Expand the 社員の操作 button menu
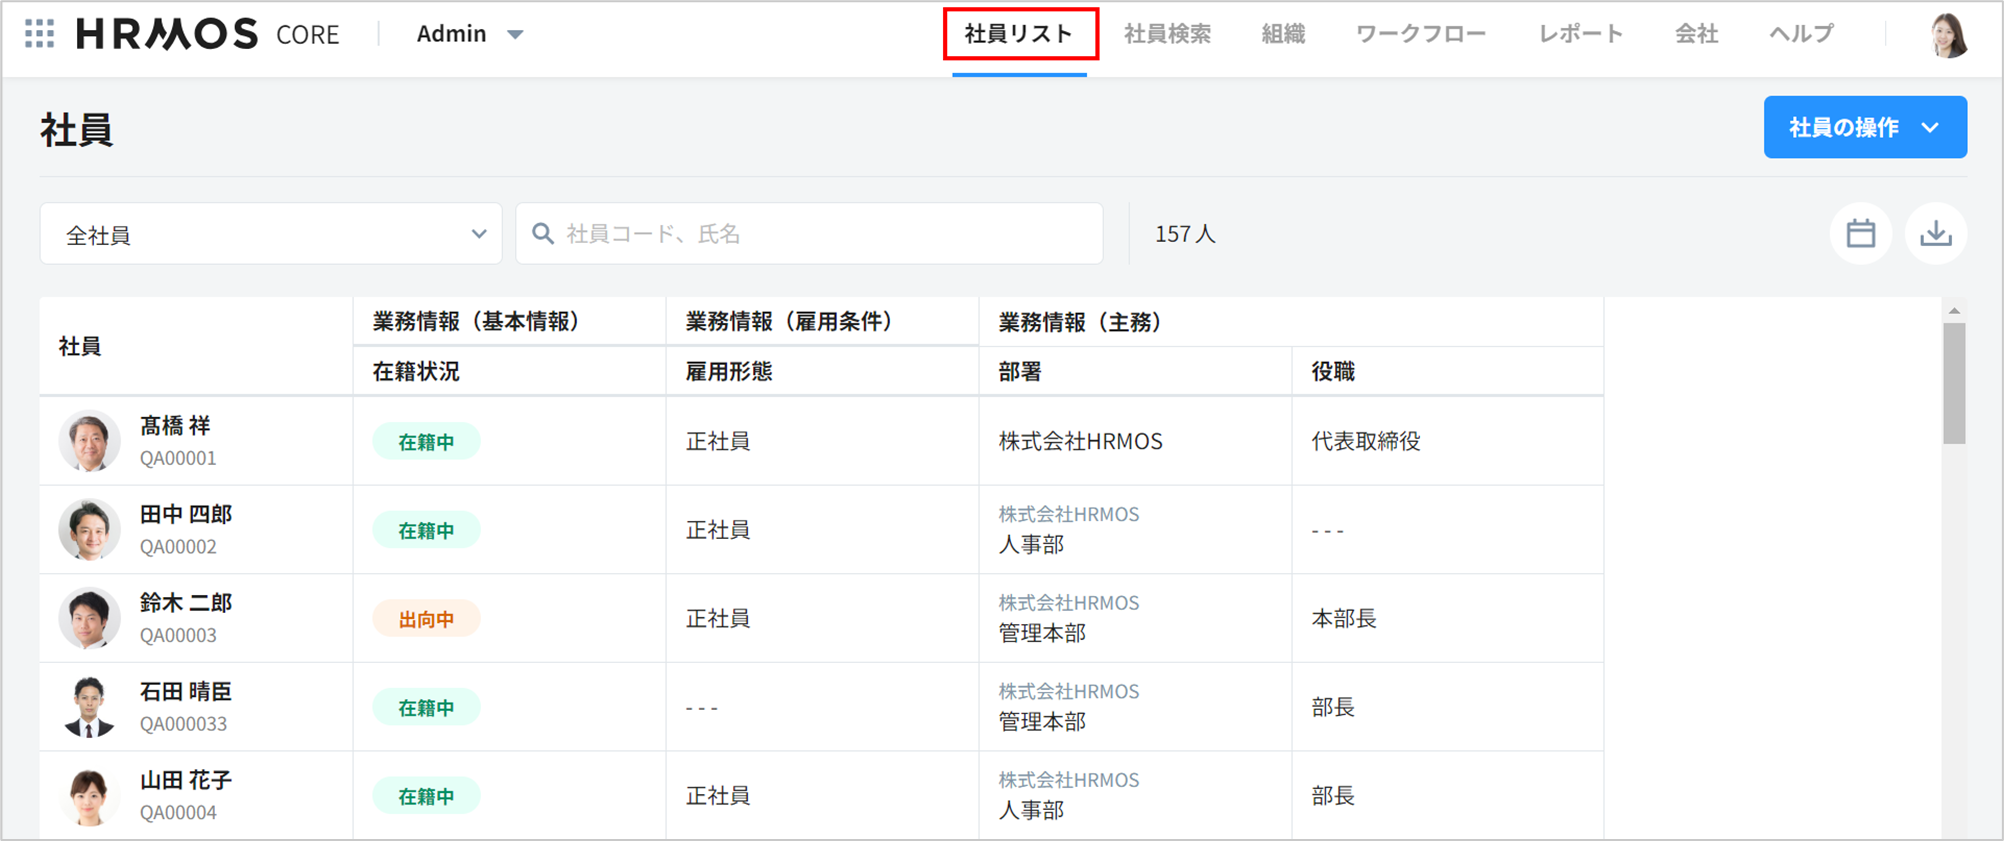This screenshot has height=841, width=2004. point(1864,127)
